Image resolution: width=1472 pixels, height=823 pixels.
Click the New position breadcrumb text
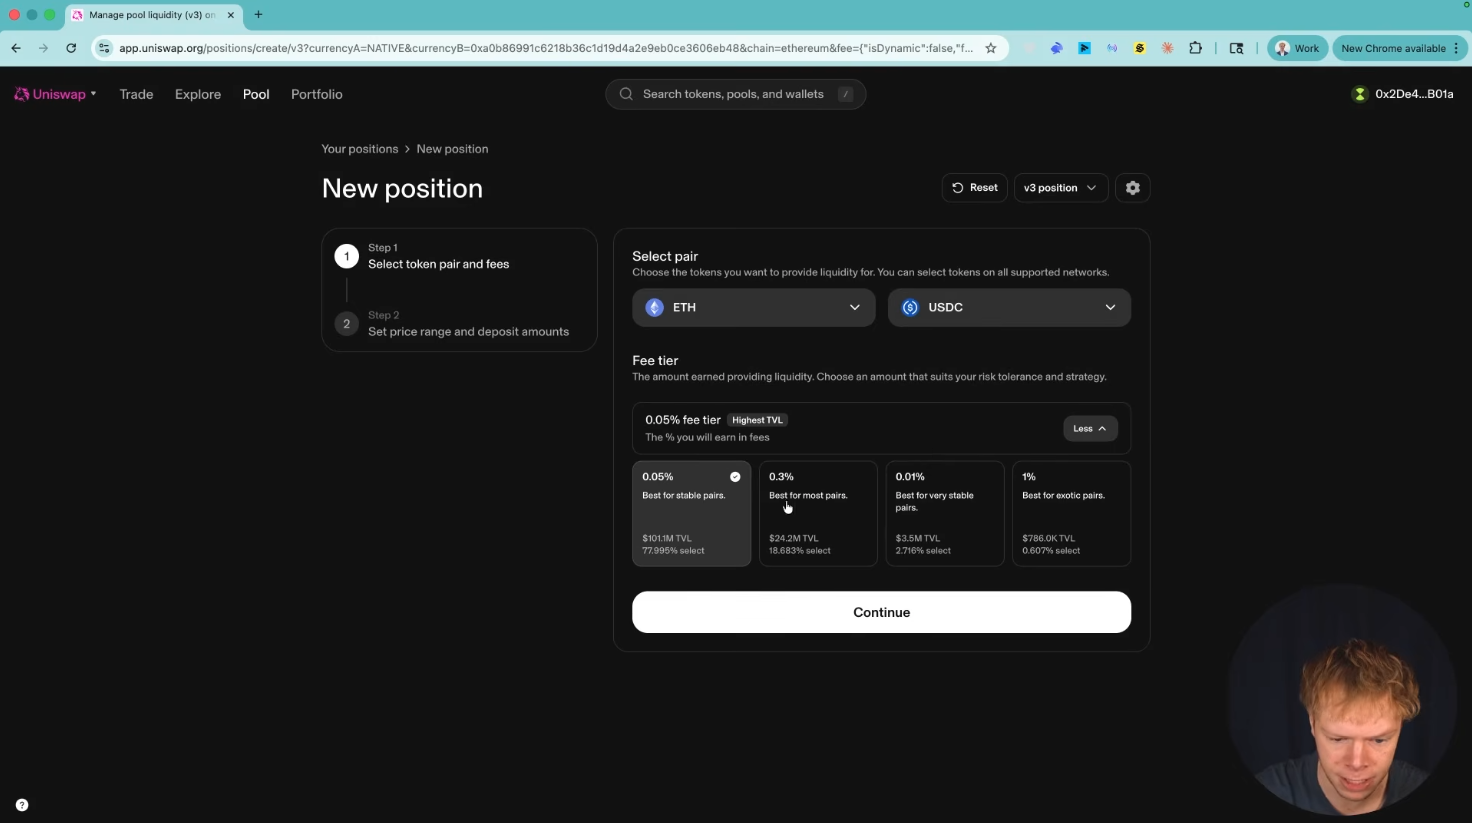pos(452,149)
